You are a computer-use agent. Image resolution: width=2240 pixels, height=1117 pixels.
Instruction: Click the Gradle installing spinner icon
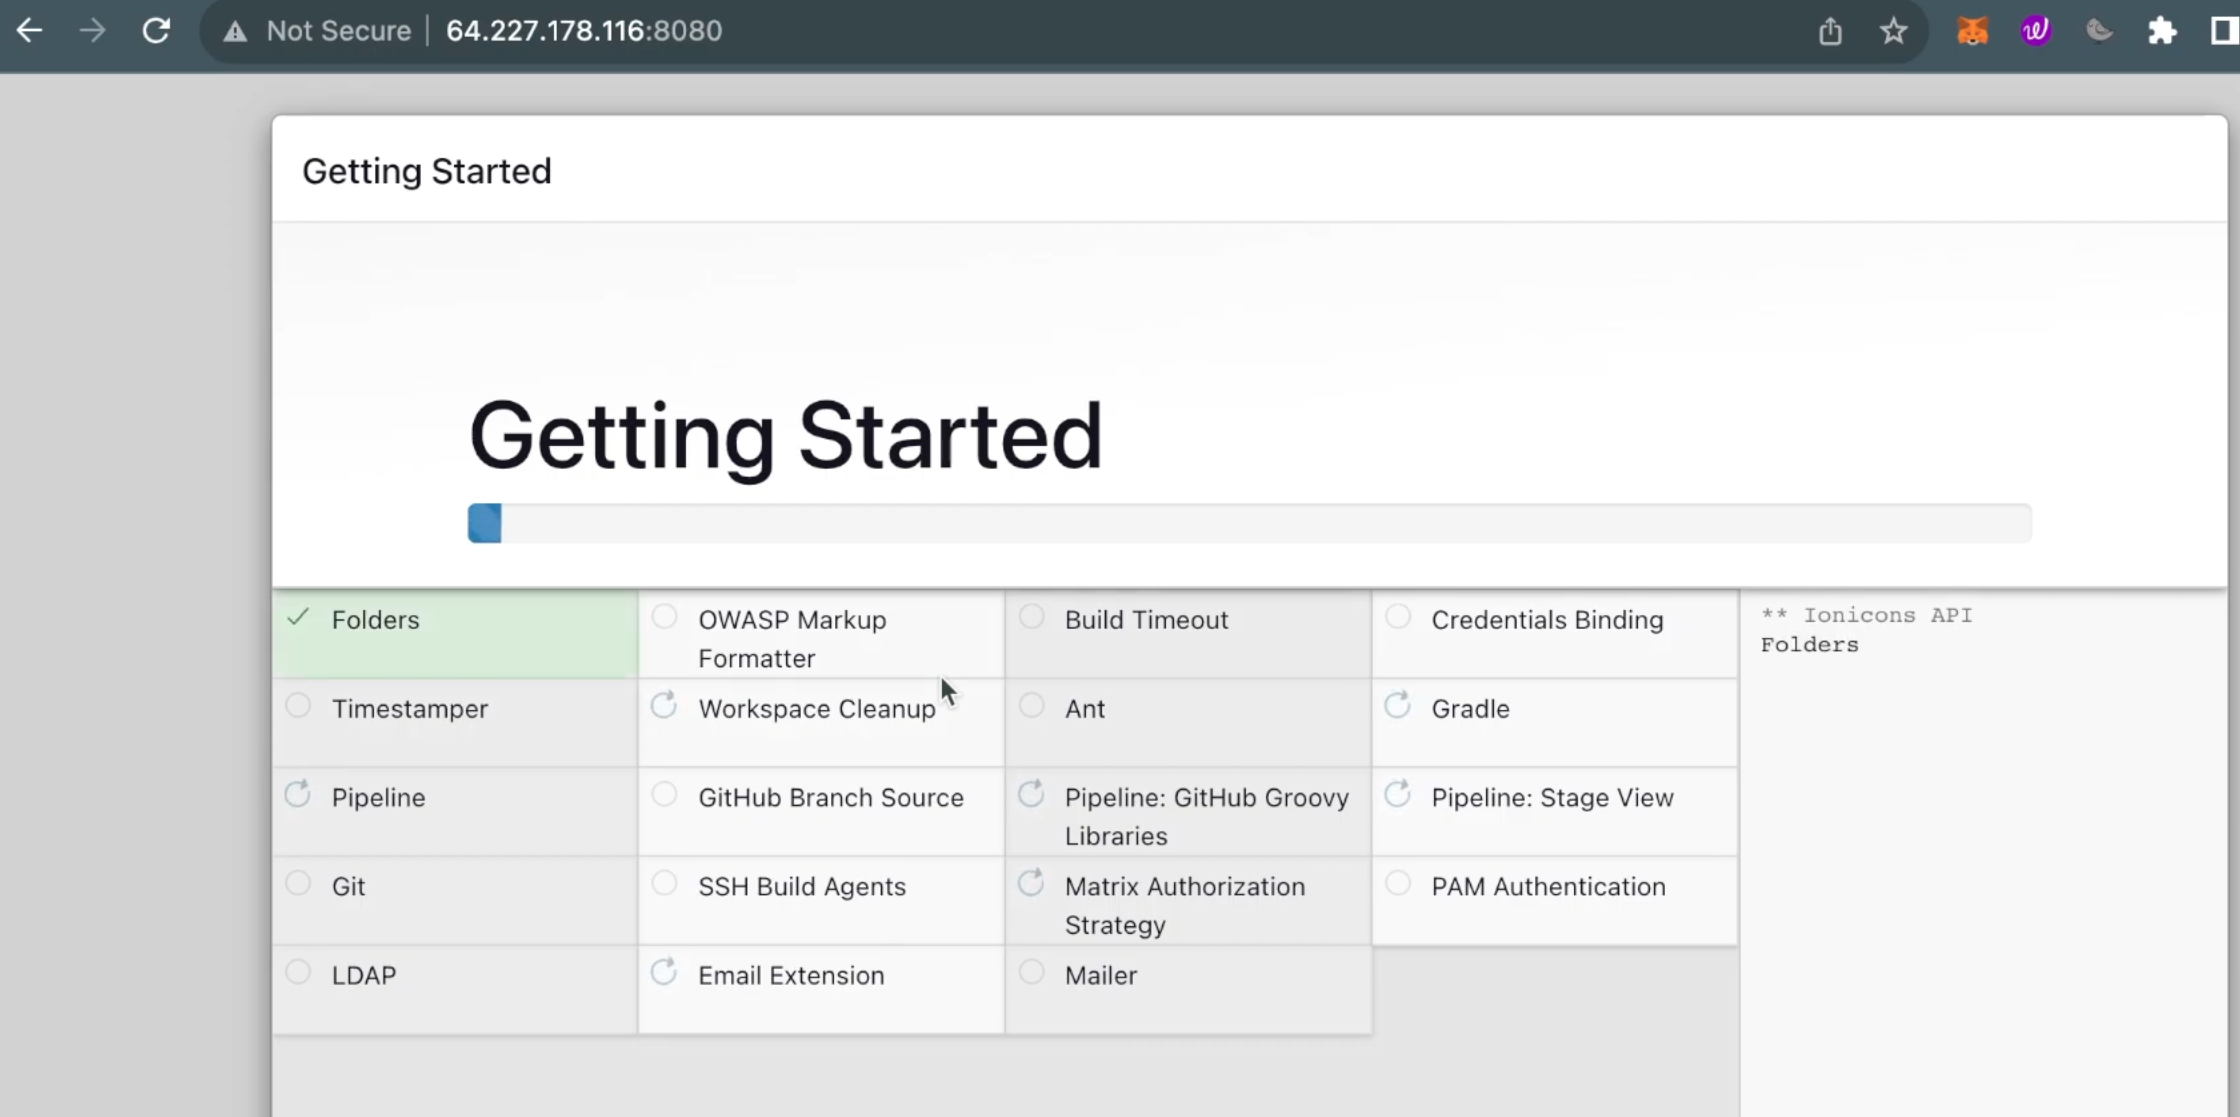[x=1398, y=706]
